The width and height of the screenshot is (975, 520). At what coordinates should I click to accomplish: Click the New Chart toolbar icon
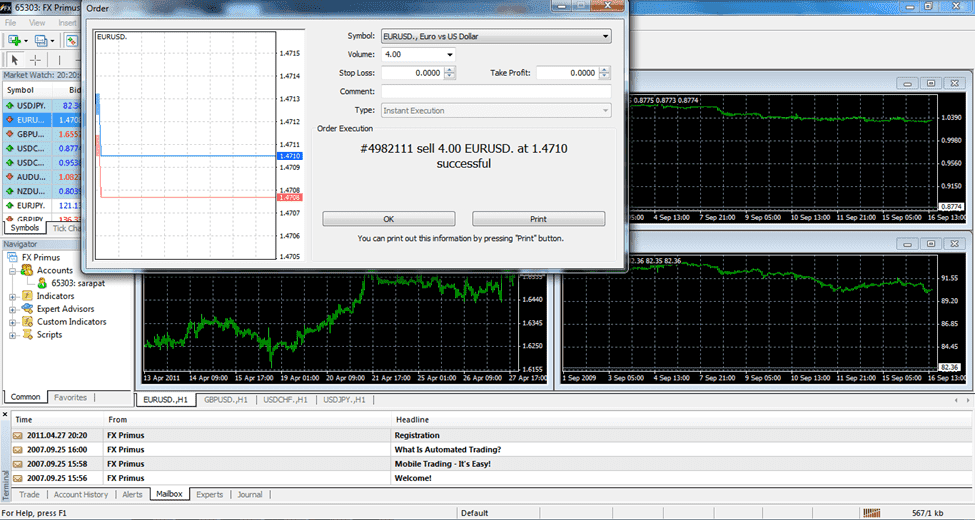(x=14, y=41)
